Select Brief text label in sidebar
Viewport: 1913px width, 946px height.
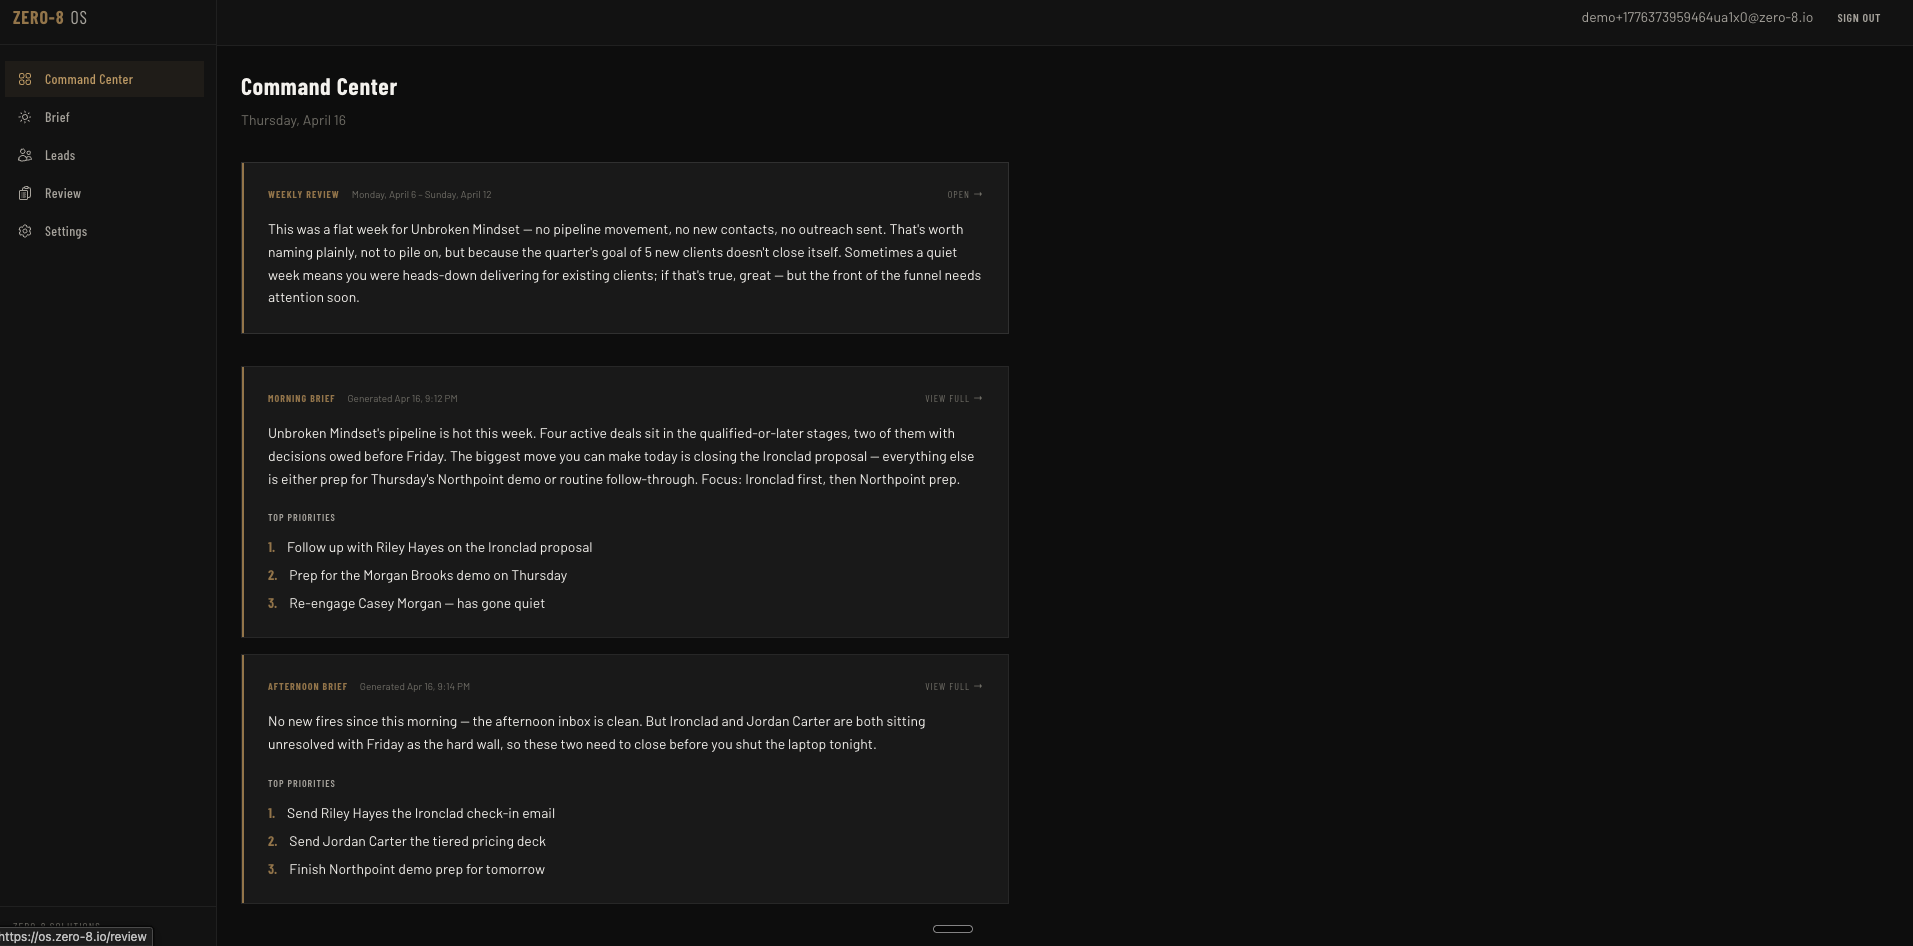57,117
